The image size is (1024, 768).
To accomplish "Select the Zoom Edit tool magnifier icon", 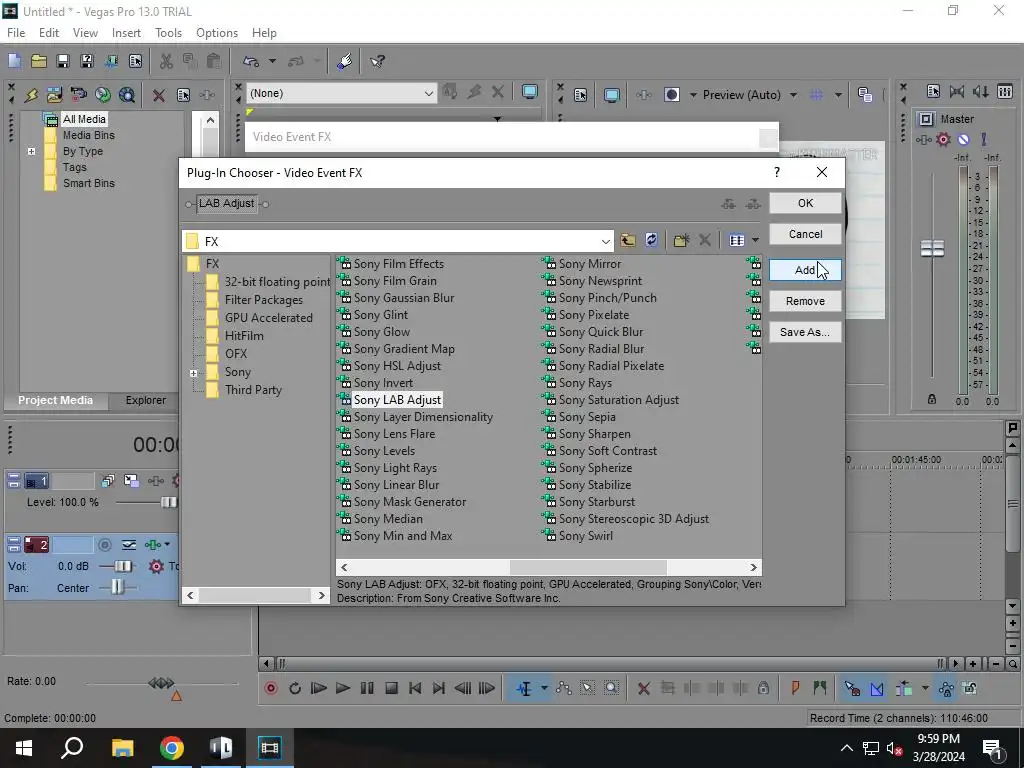I will [x=611, y=688].
